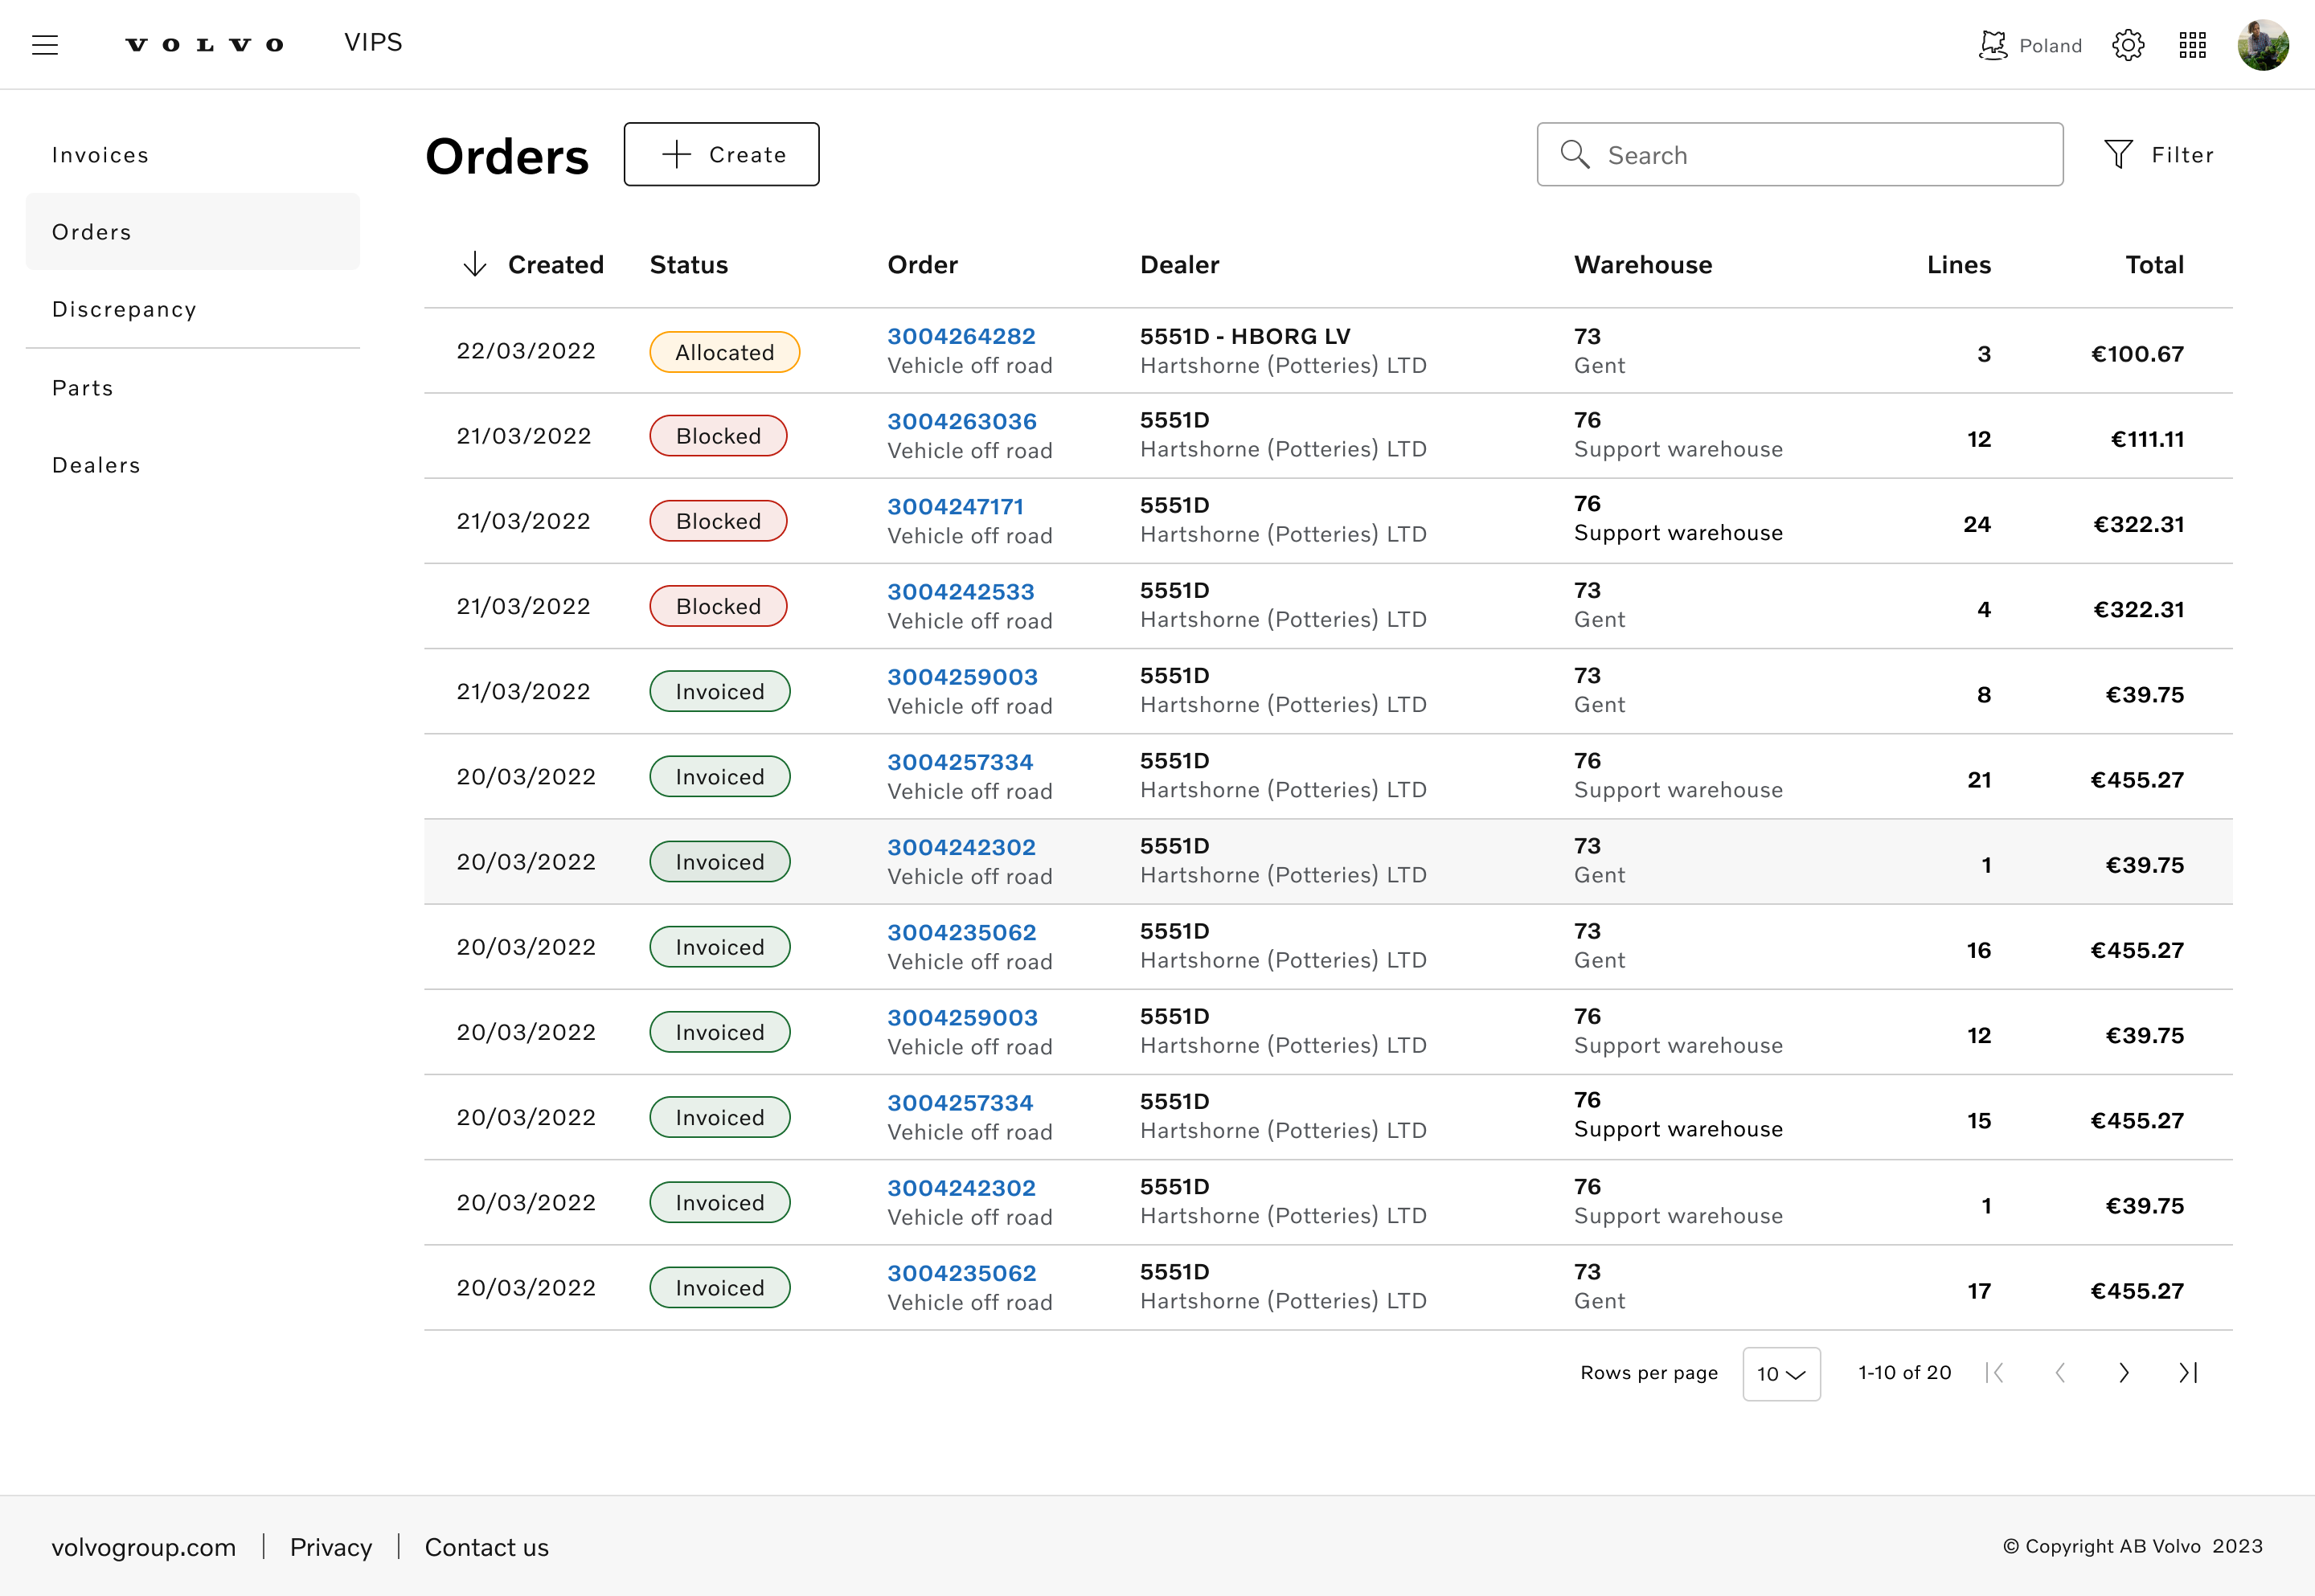Click the 1-10 of 20 pagination text
This screenshot has width=2315, height=1596.
(1905, 1373)
